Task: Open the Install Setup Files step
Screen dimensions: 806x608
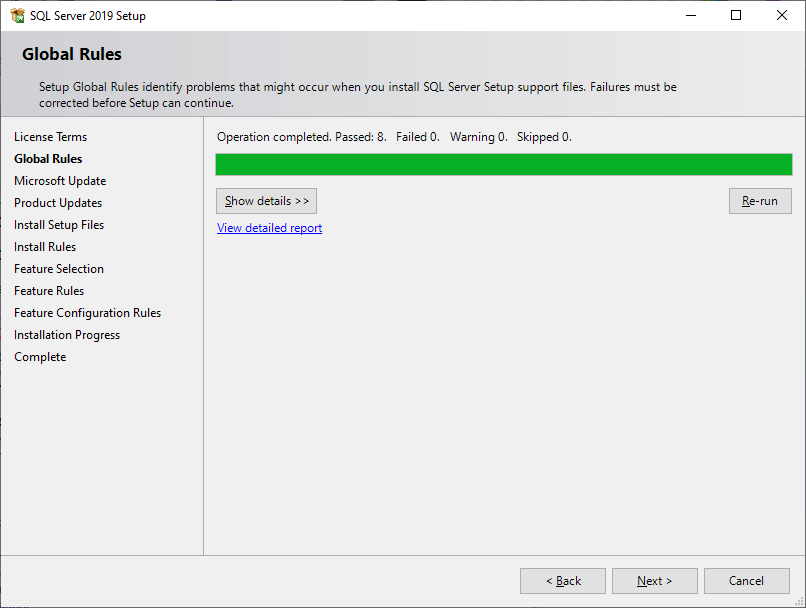Action: (58, 224)
